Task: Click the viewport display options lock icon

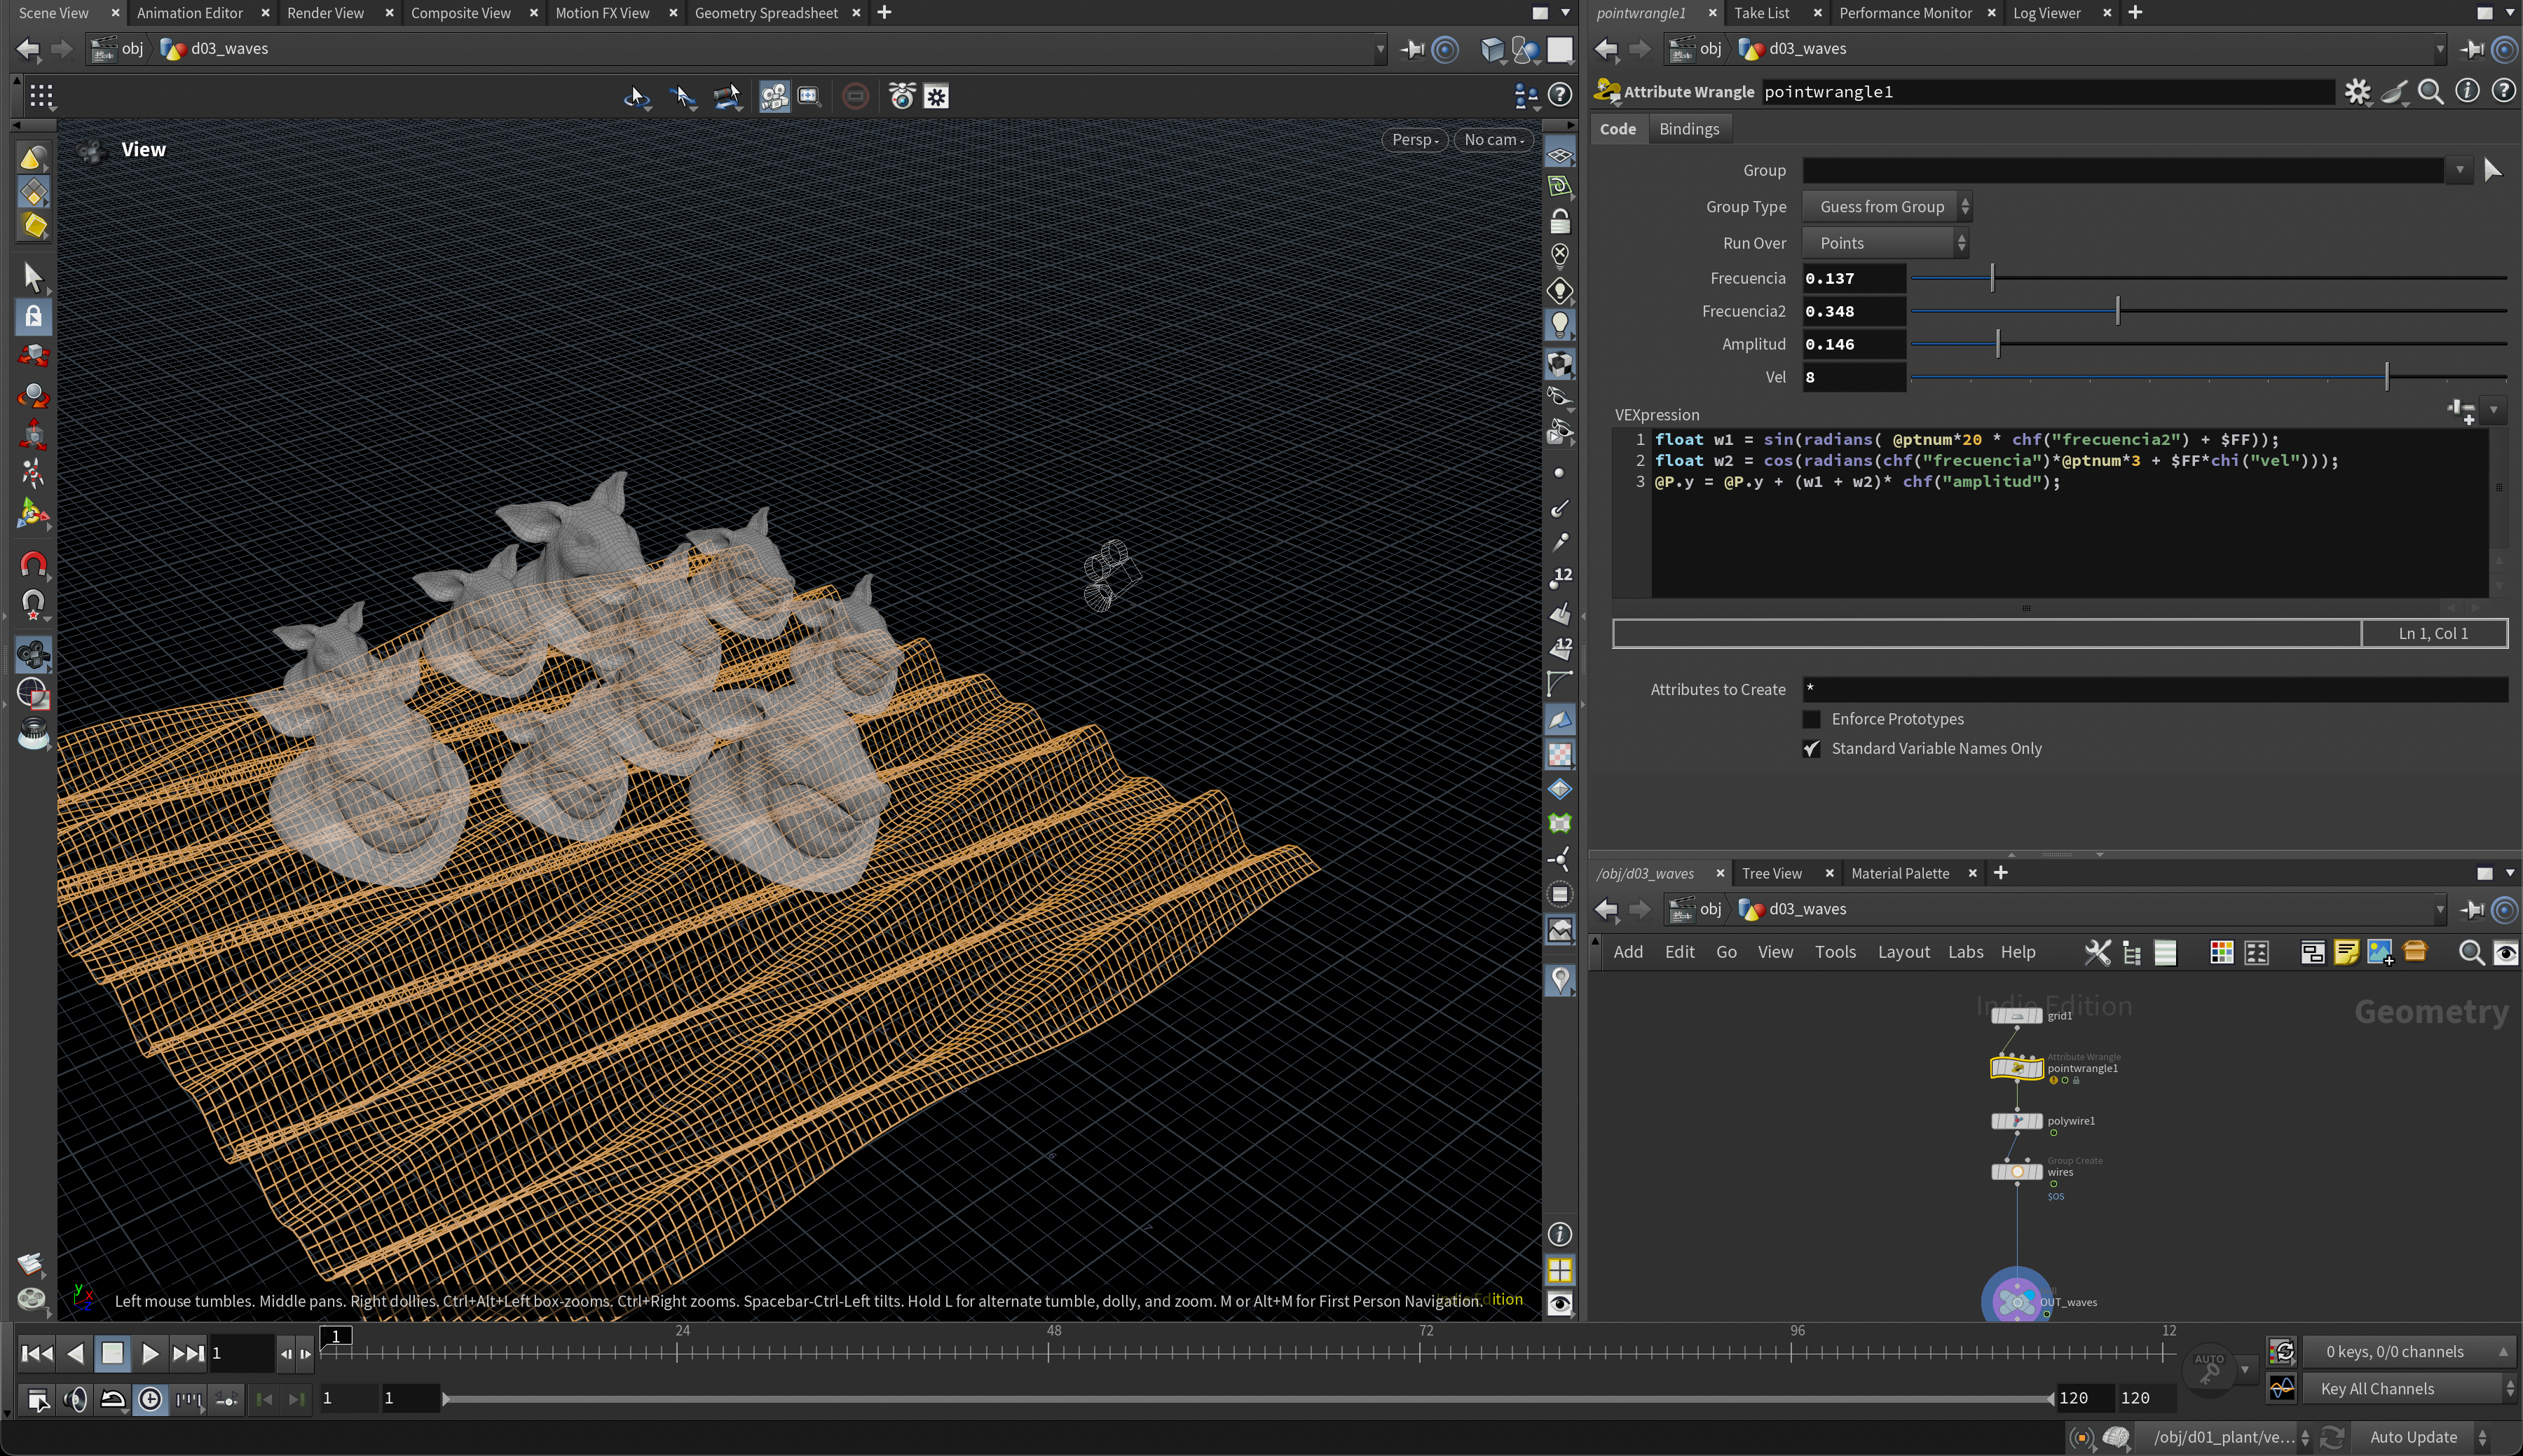Action: (x=1559, y=221)
